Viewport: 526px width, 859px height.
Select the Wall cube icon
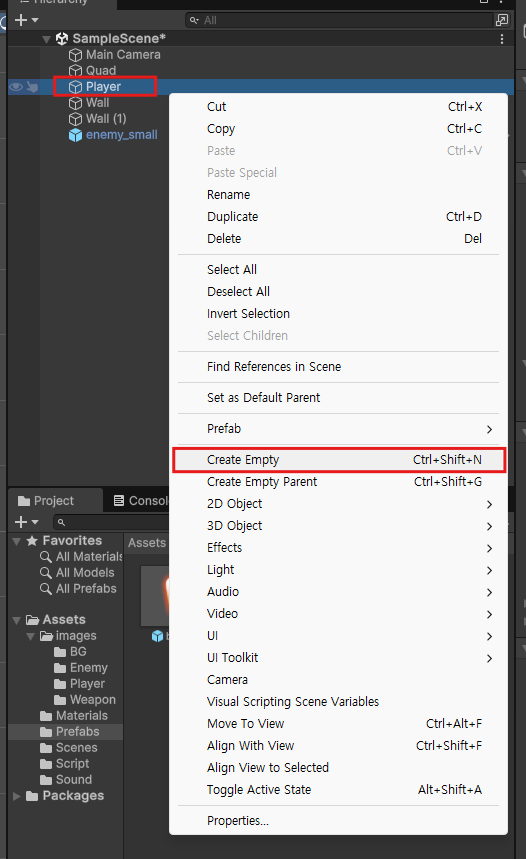point(75,103)
